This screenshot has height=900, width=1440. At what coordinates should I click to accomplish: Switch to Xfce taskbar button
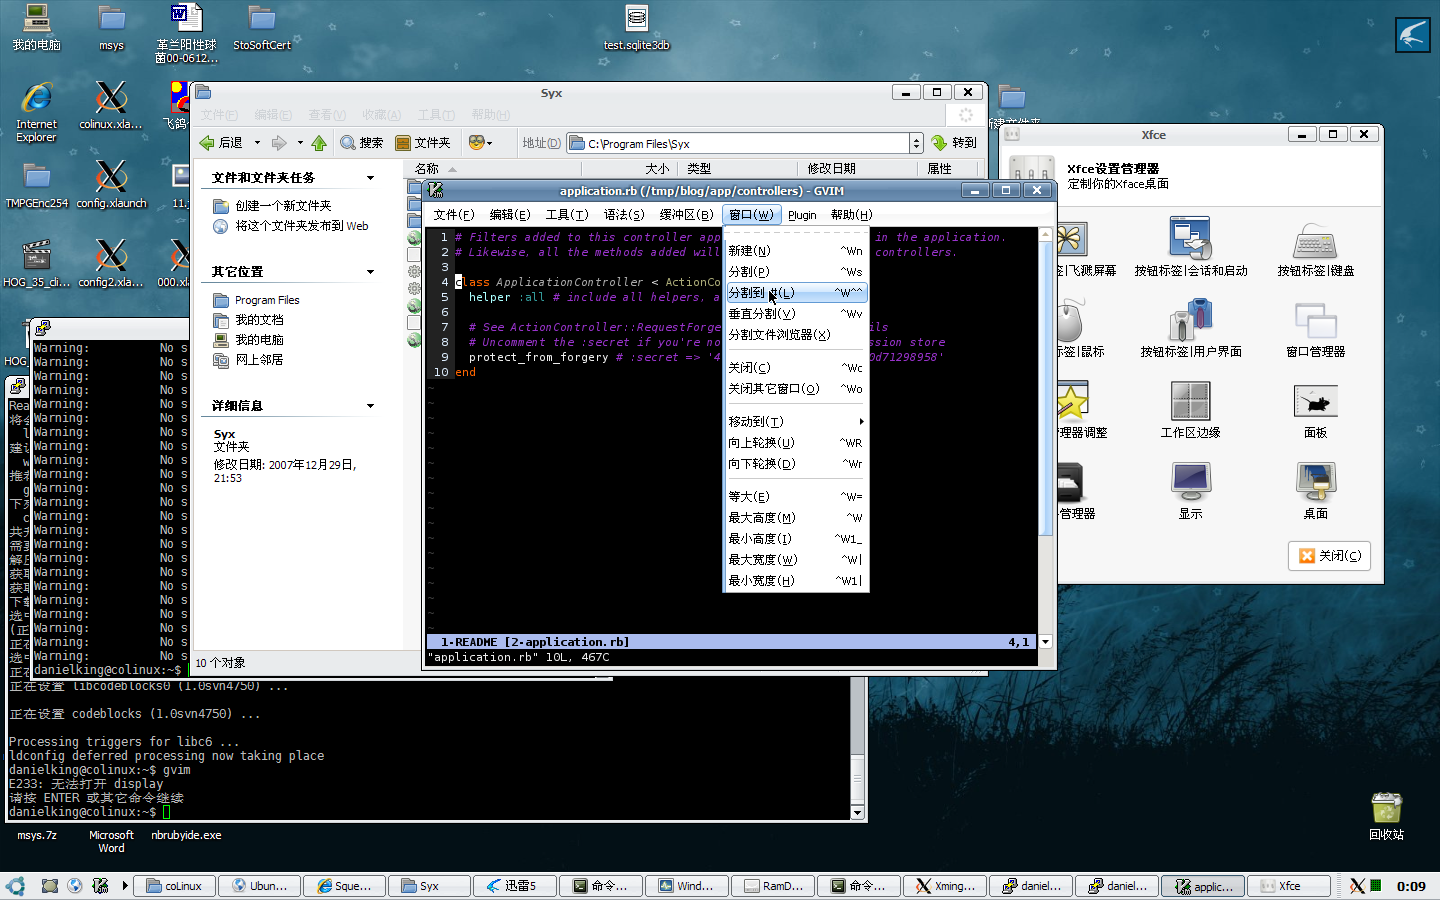[1289, 886]
